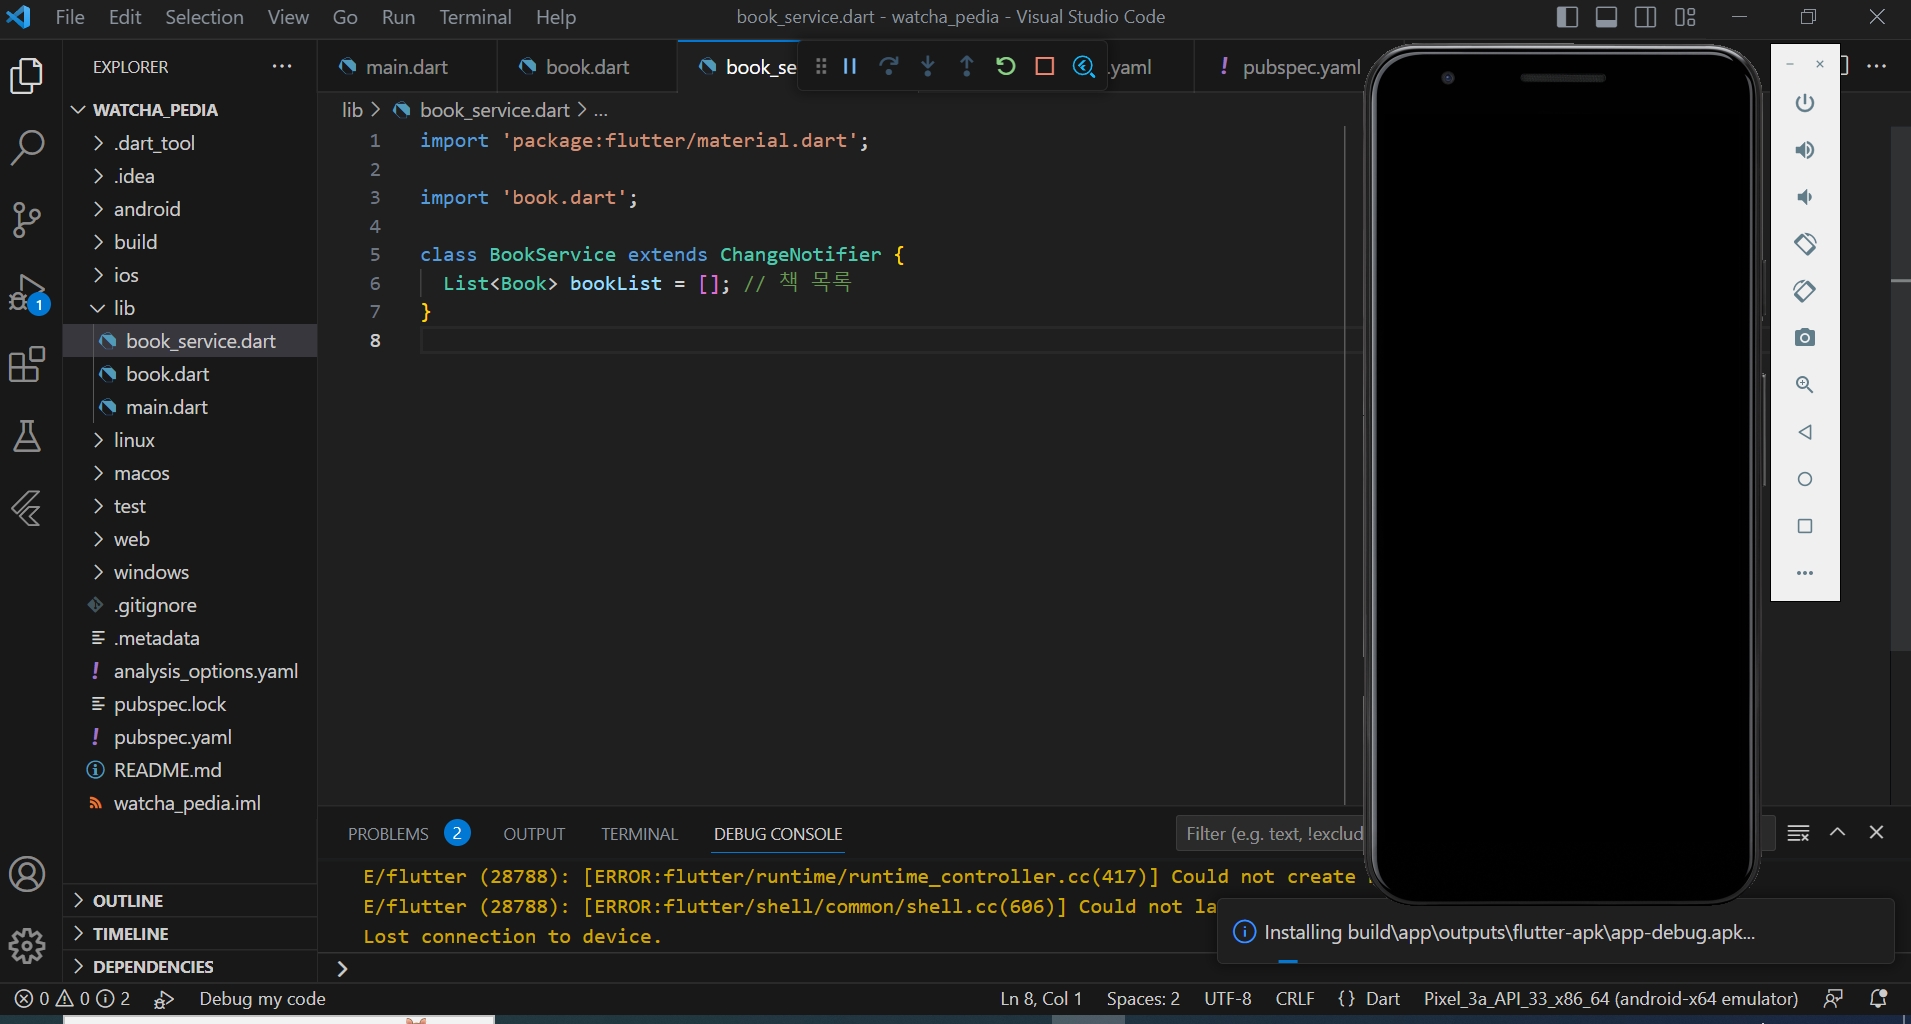
Task: Expand the DEPENDENCIES section
Action: (x=190, y=967)
